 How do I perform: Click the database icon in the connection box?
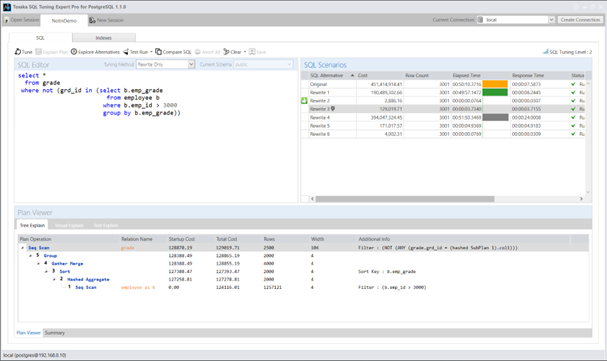click(480, 20)
